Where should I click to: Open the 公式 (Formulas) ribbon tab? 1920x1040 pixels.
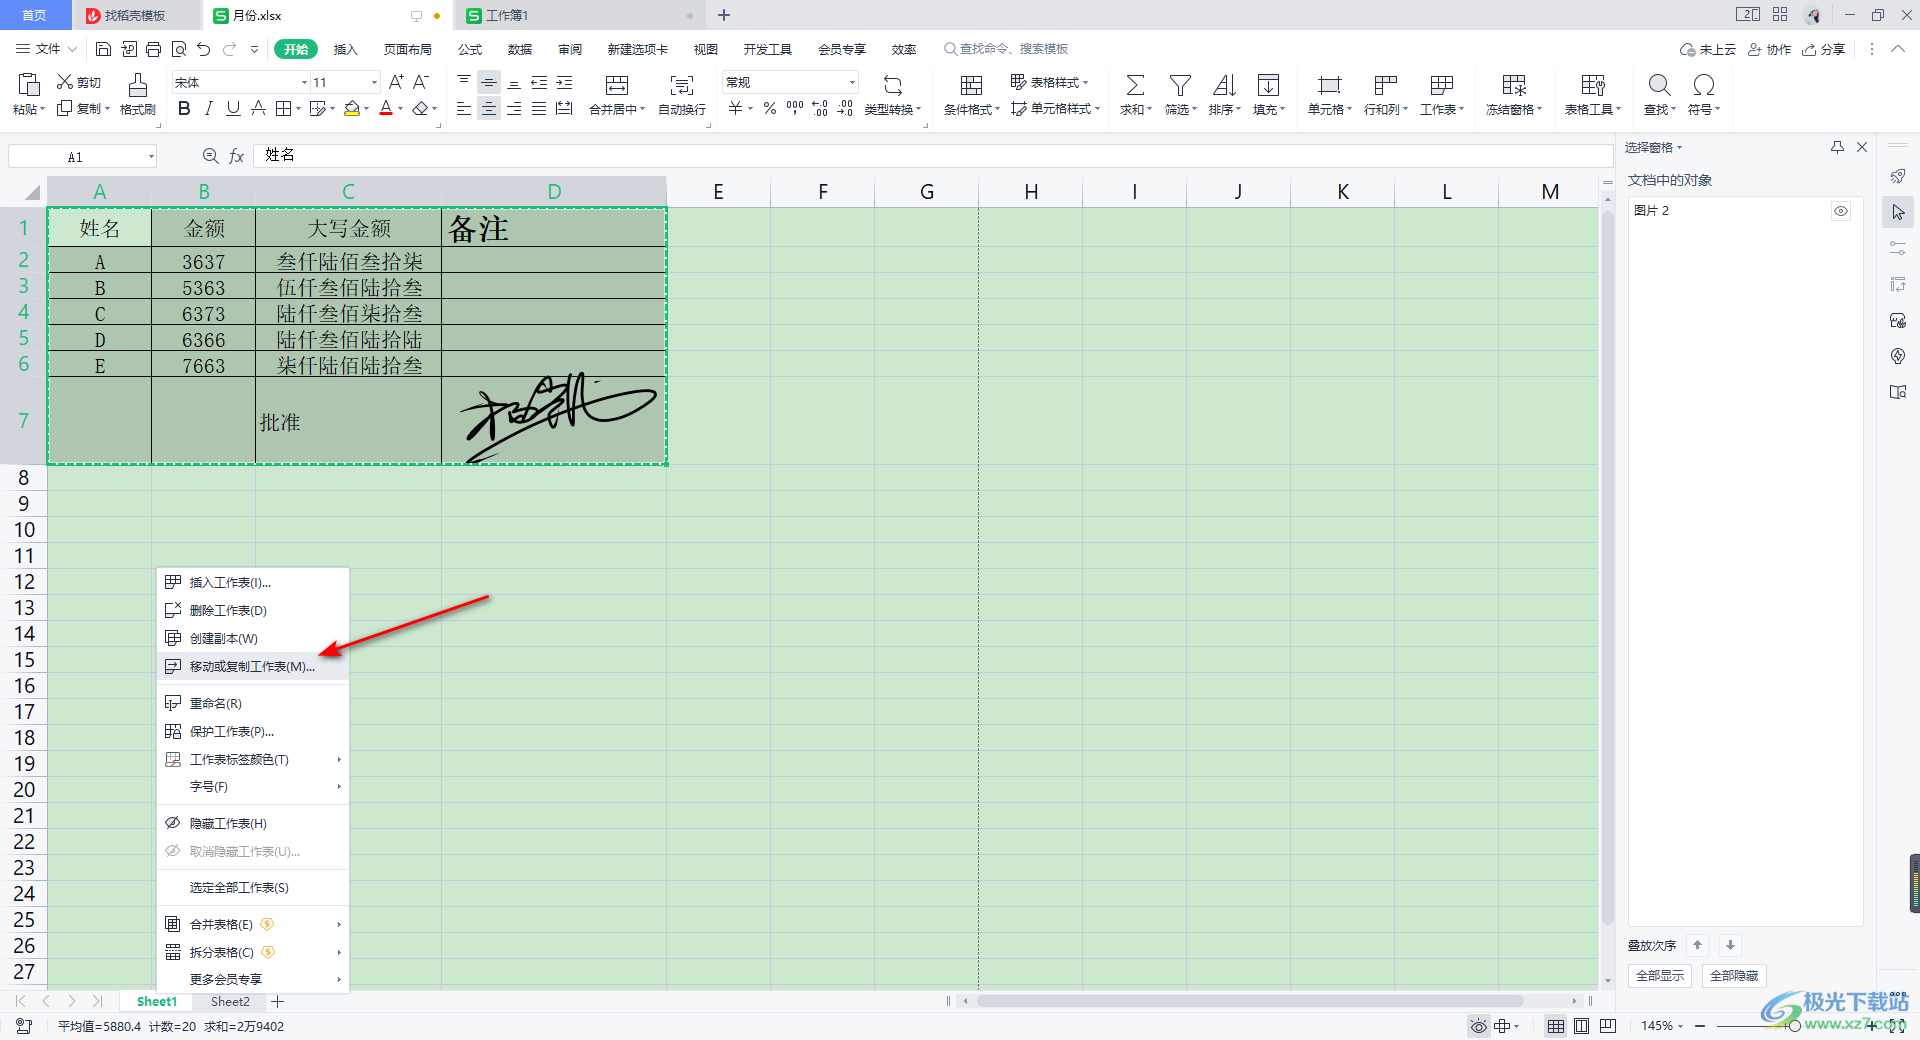click(470, 49)
